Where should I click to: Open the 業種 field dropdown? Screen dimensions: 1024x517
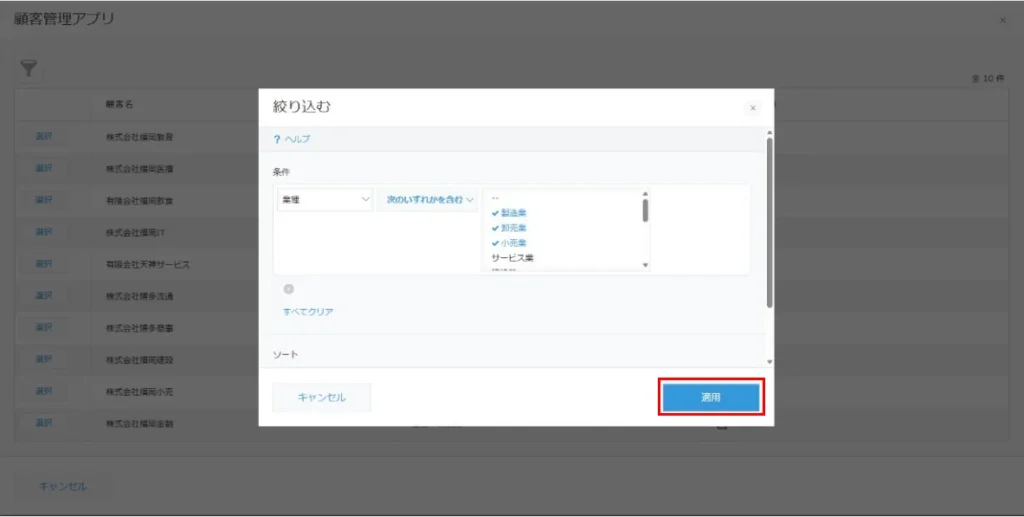click(x=325, y=200)
